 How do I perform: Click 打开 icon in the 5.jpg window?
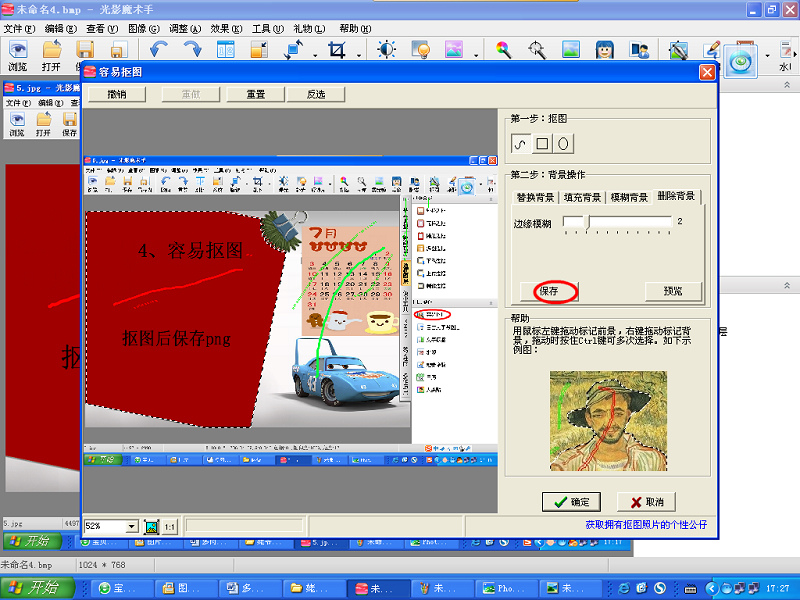pos(44,120)
